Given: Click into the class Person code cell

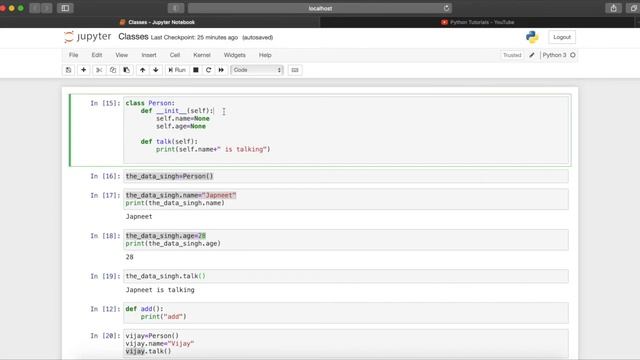Looking at the screenshot, I should (346, 130).
